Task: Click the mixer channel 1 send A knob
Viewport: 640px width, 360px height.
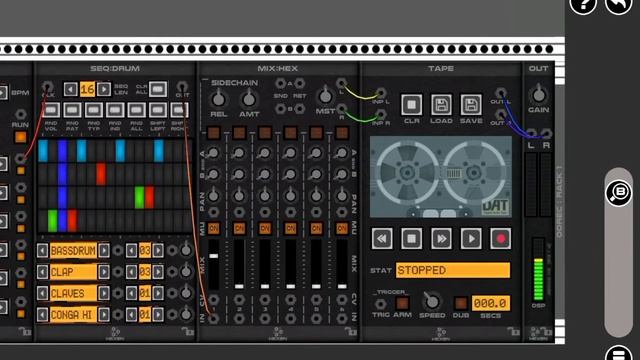Action: pyautogui.click(x=213, y=153)
